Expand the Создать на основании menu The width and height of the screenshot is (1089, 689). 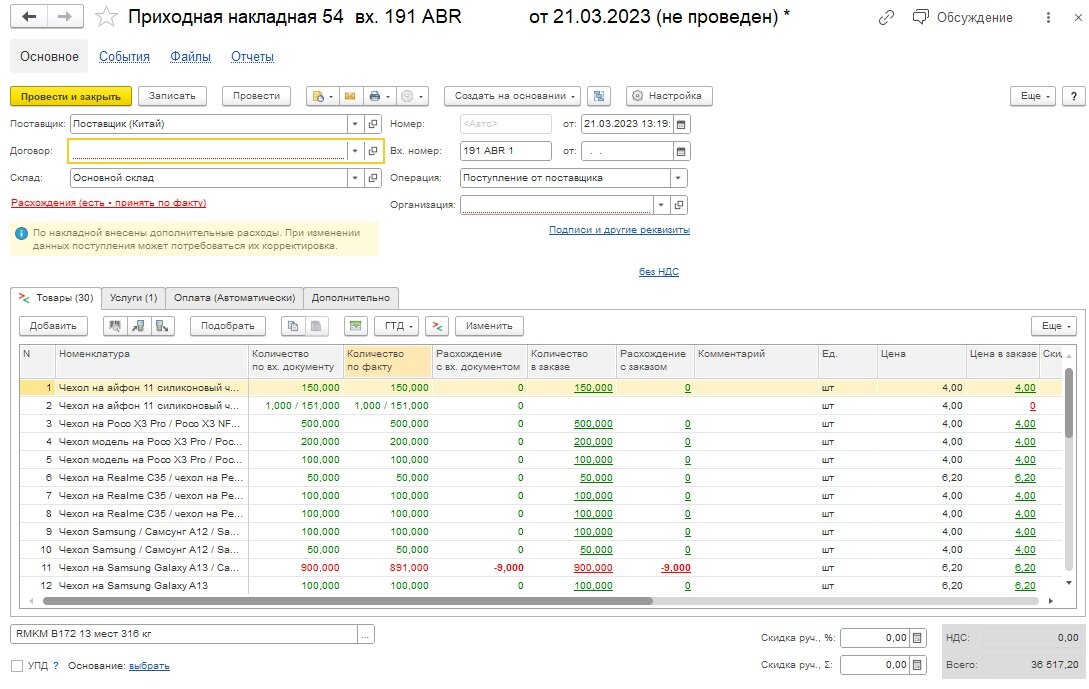click(512, 96)
